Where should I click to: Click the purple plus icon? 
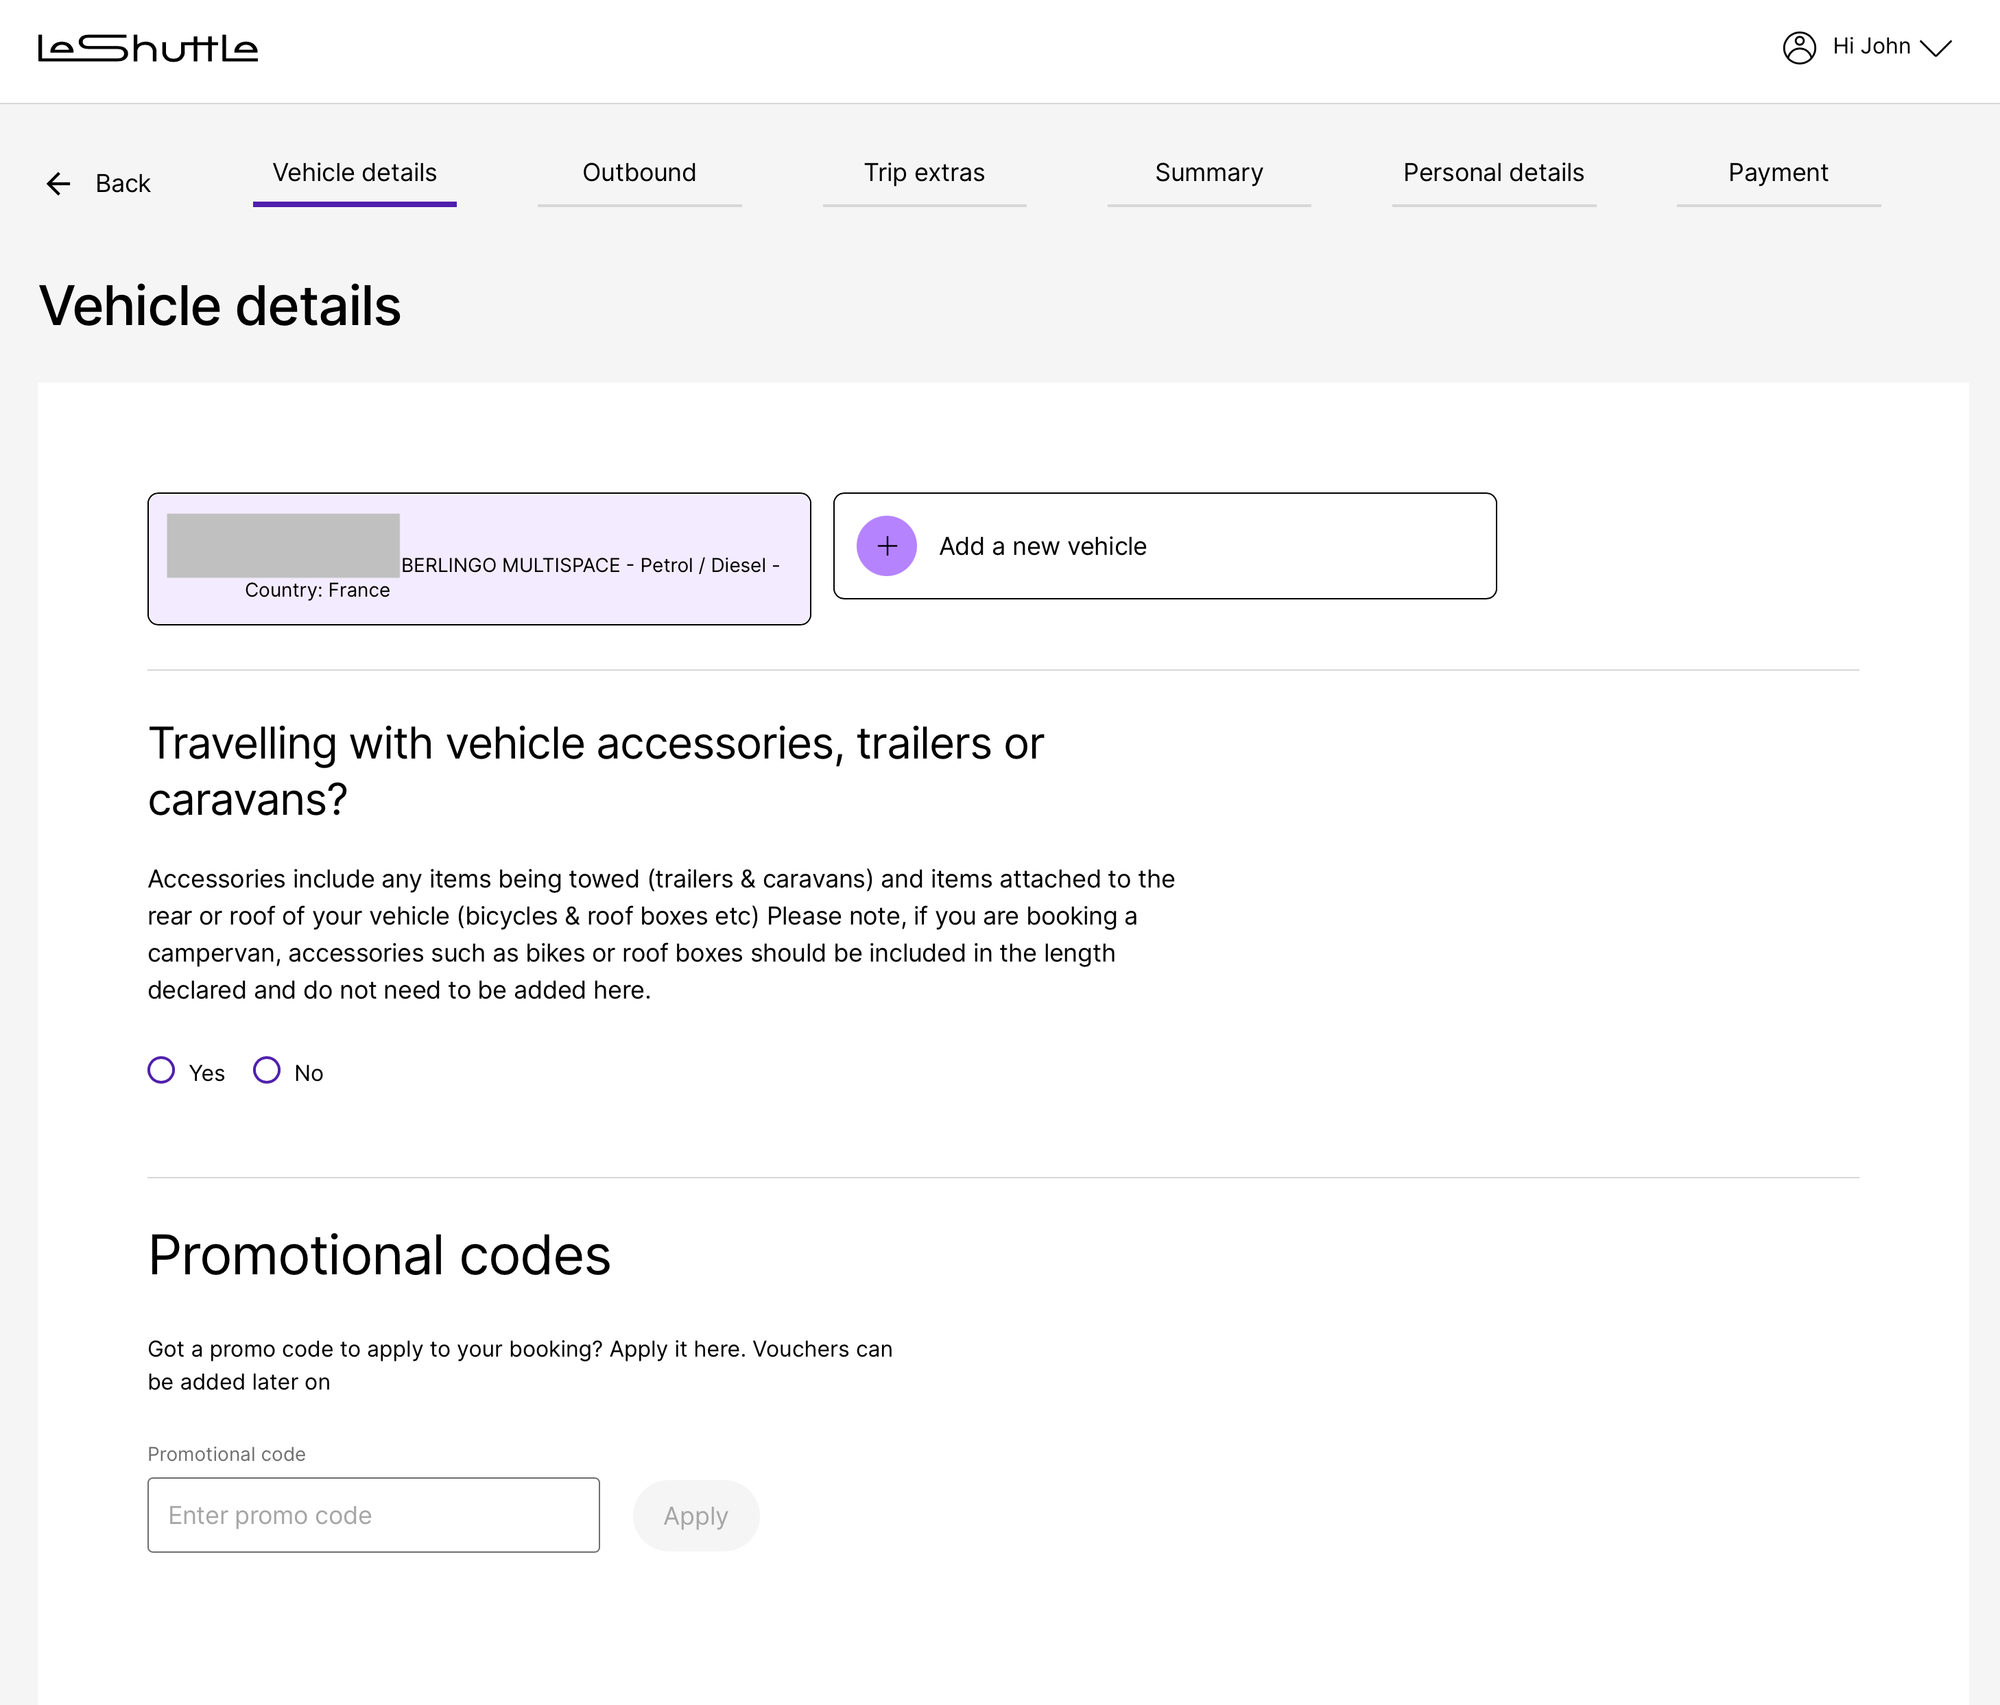click(887, 546)
